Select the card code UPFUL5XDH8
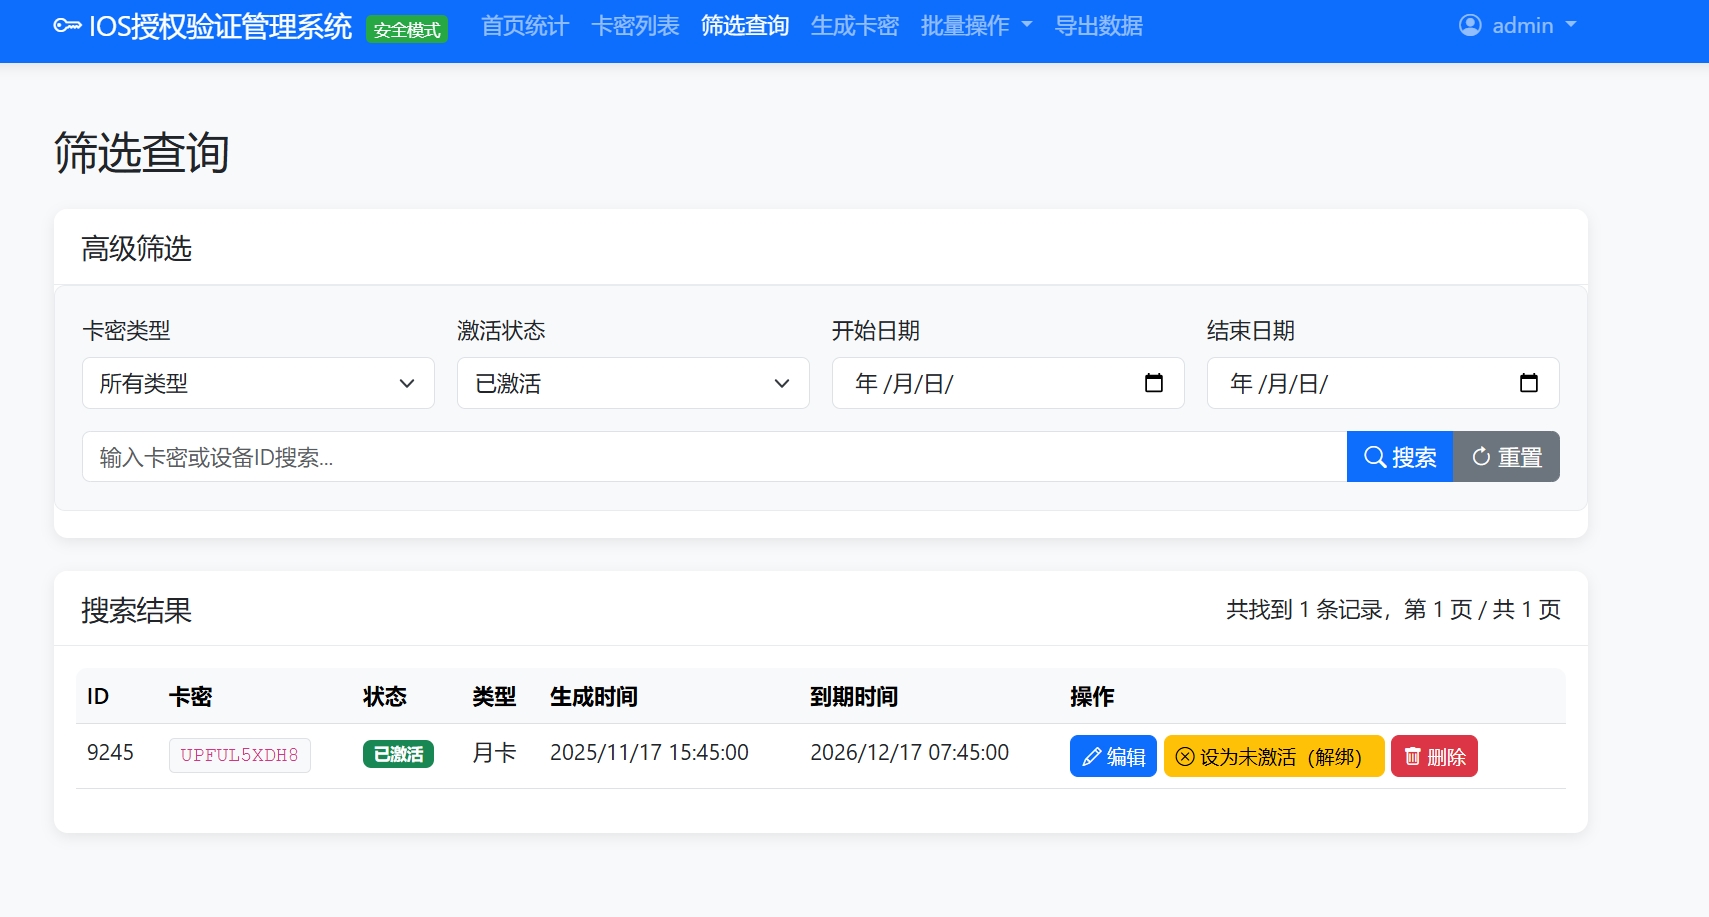Screen dimensions: 1709x917 pos(239,756)
